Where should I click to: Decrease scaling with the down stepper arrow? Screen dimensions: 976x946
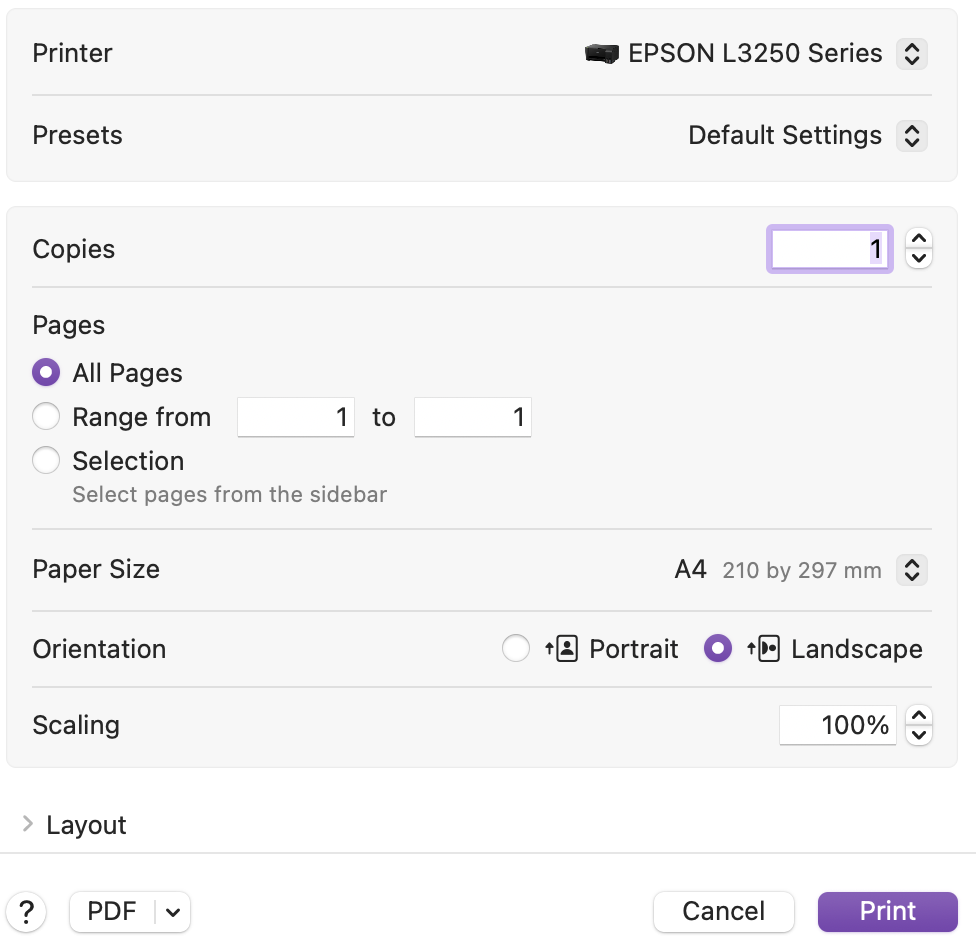click(918, 735)
